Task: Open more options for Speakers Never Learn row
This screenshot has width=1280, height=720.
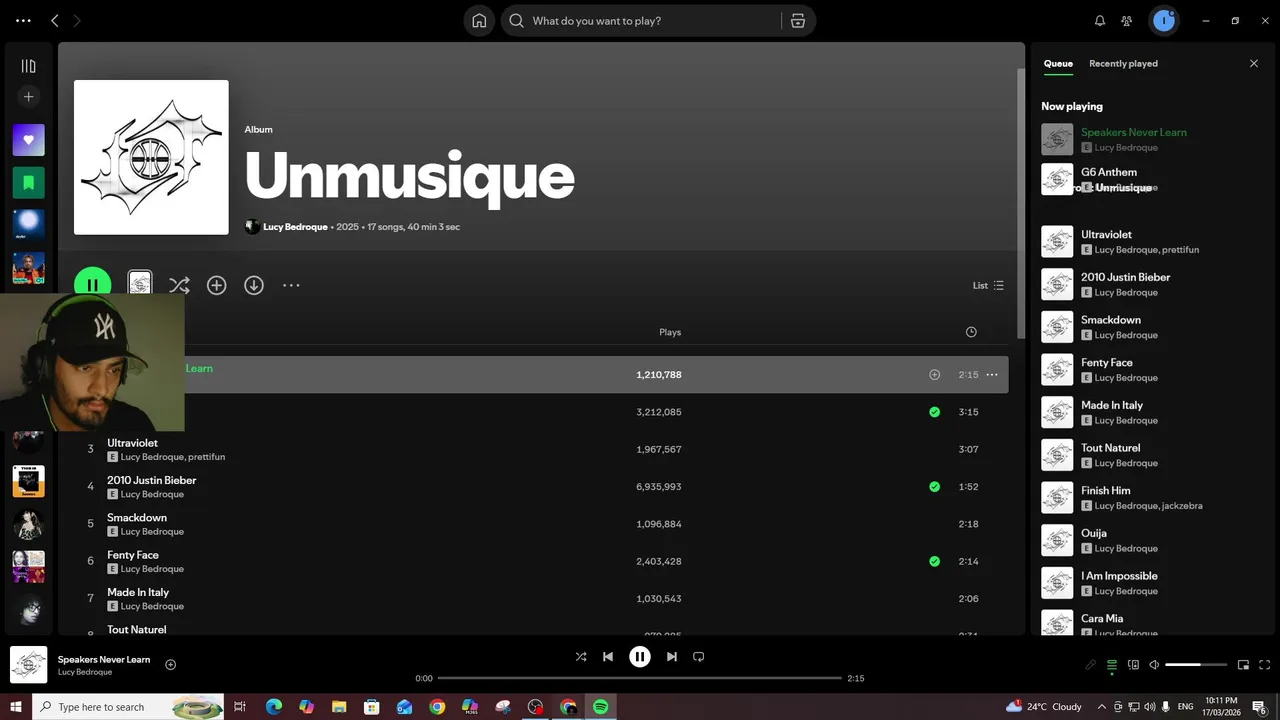Action: click(x=992, y=375)
